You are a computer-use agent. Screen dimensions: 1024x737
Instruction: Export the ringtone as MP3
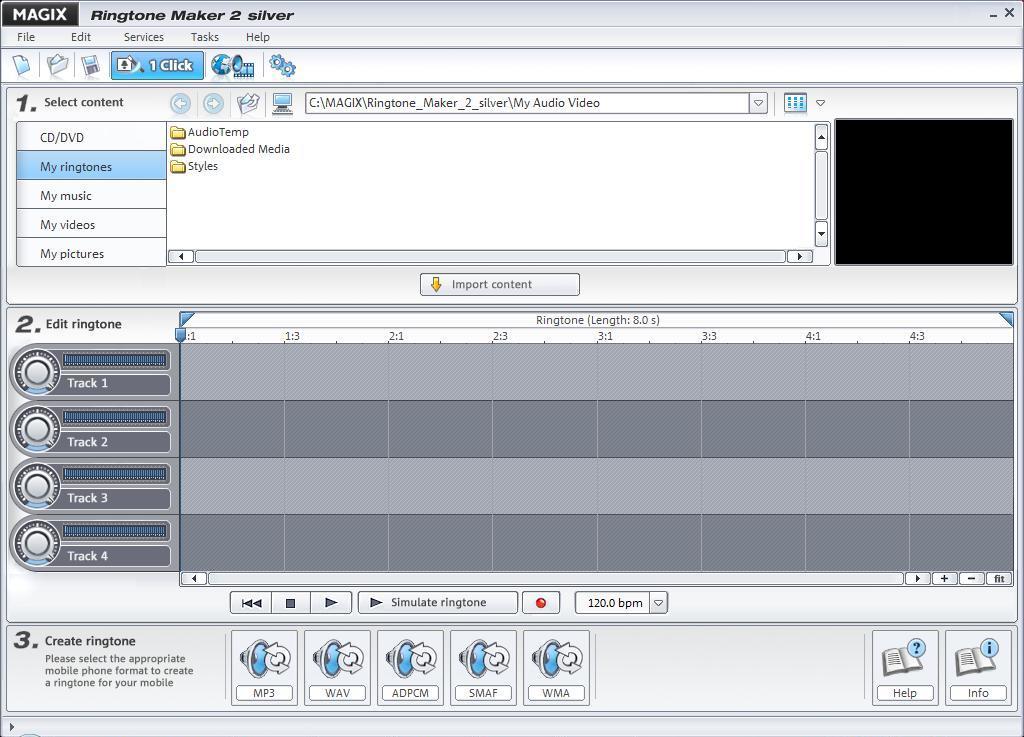[264, 666]
